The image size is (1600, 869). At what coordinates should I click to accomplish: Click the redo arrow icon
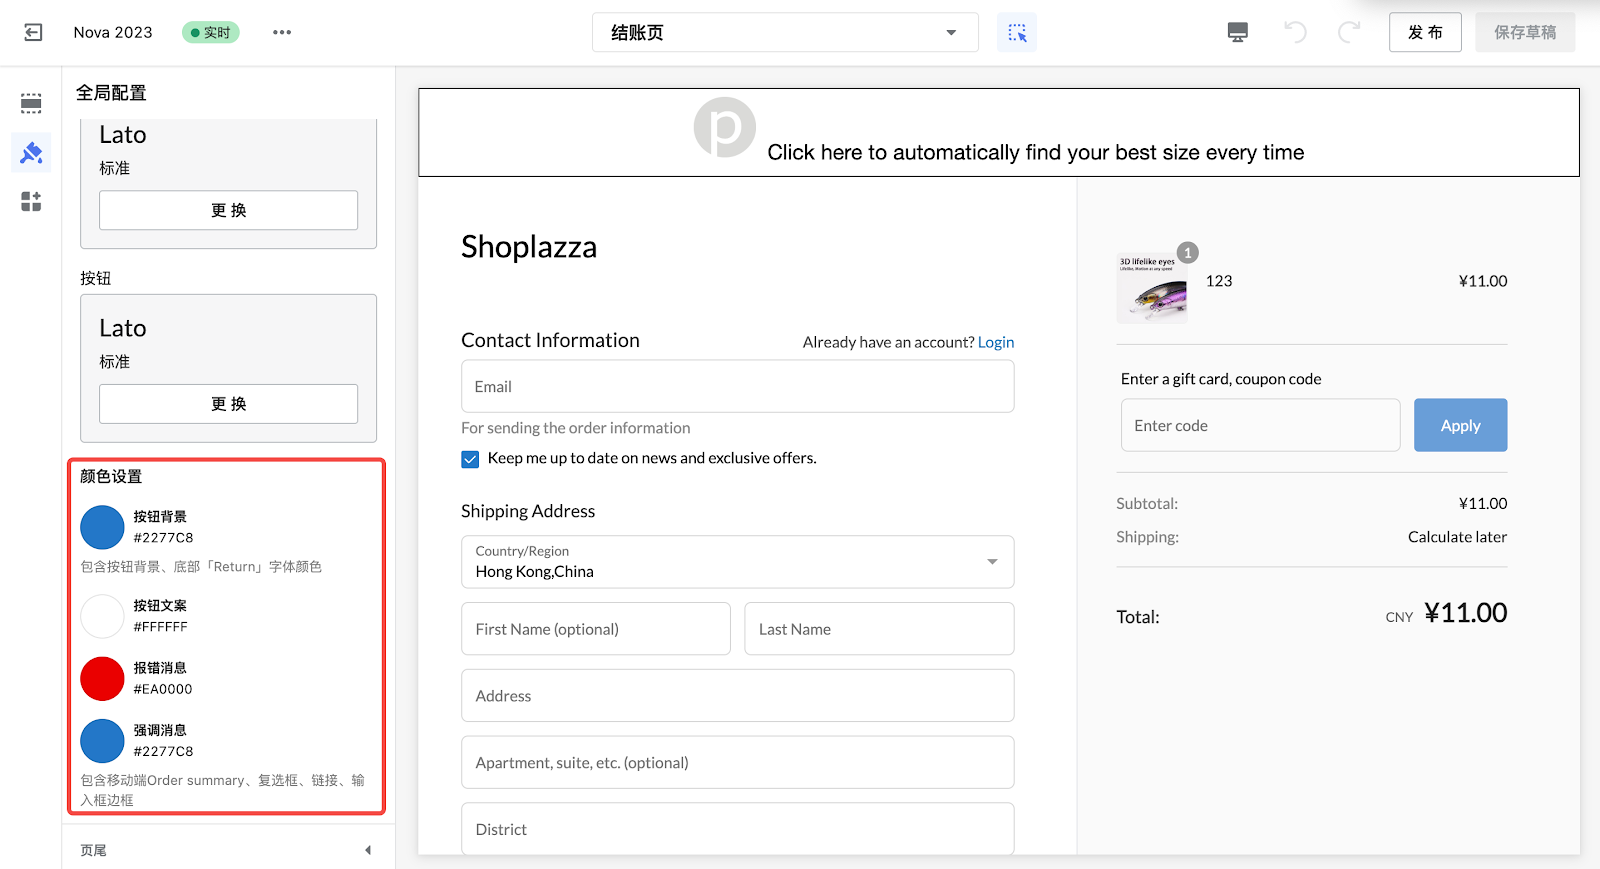[x=1348, y=32]
